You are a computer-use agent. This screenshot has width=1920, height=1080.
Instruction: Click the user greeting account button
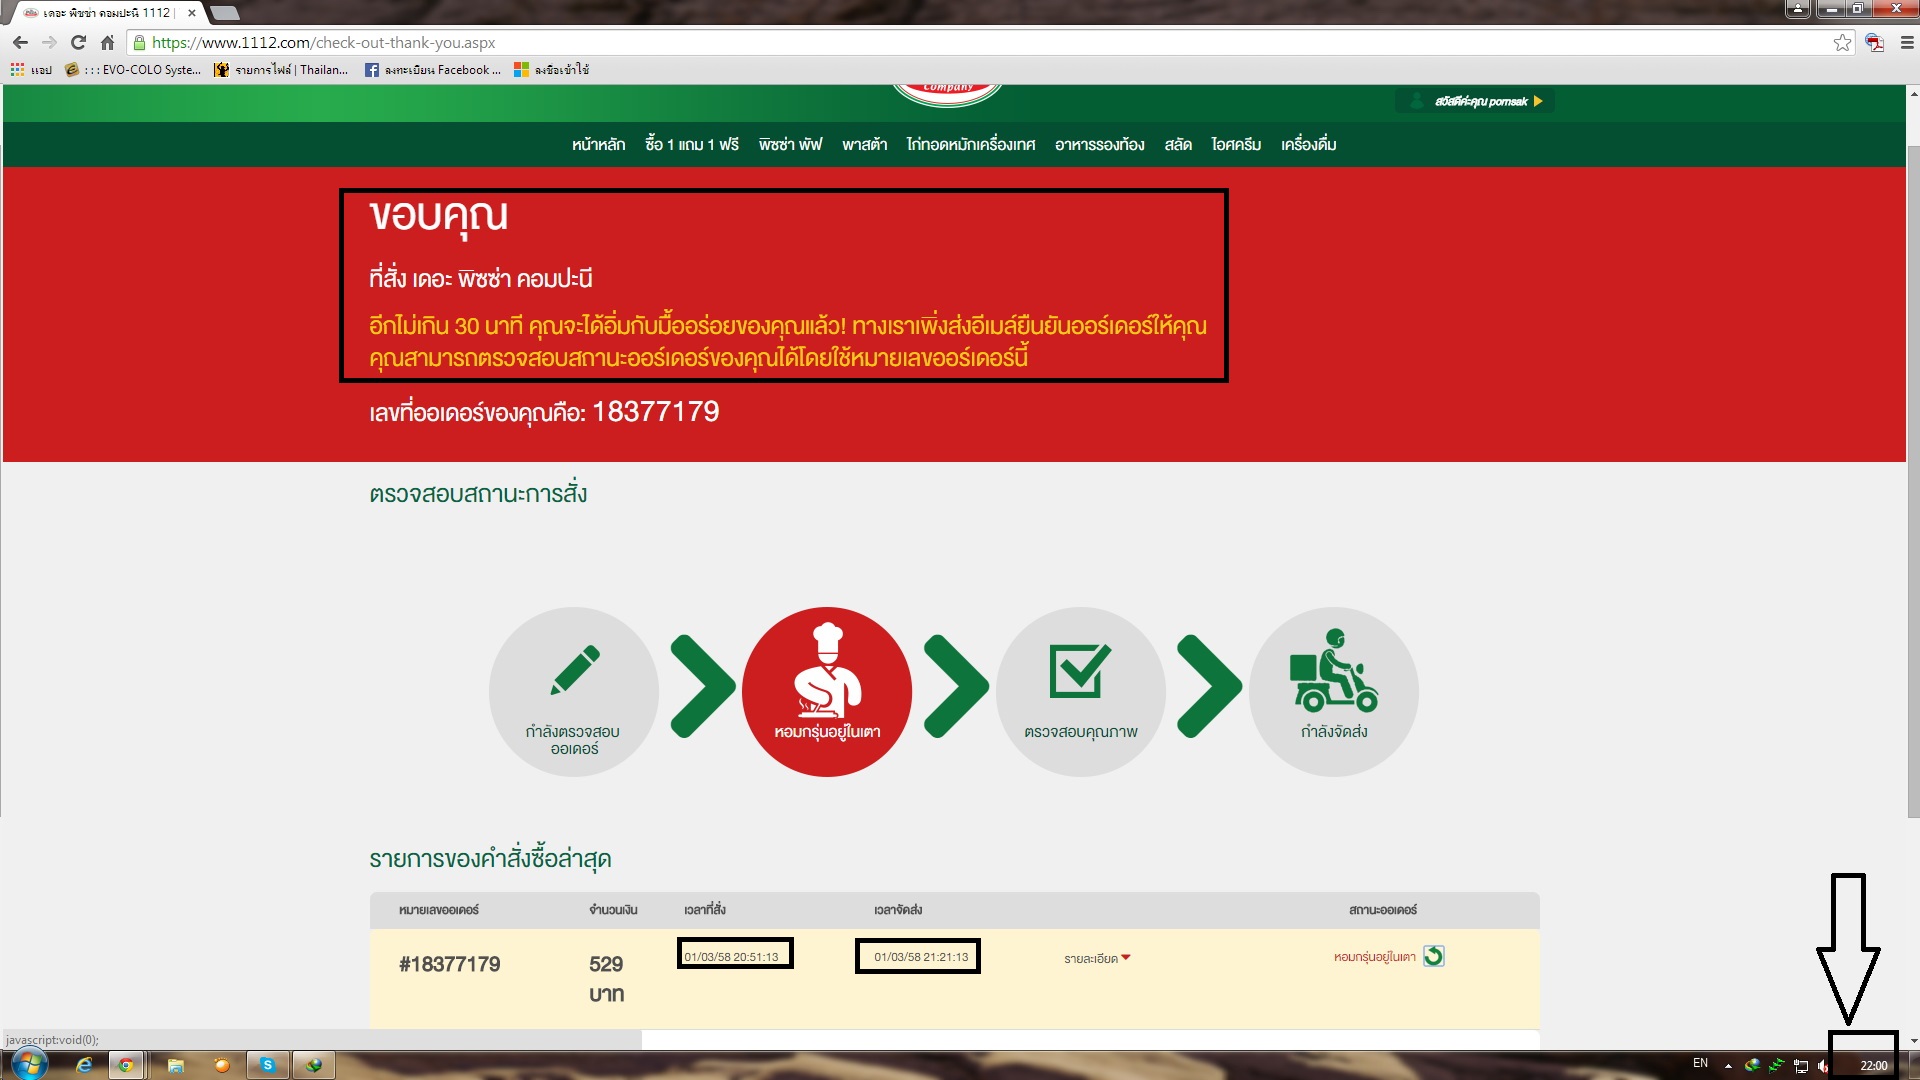click(x=1475, y=101)
